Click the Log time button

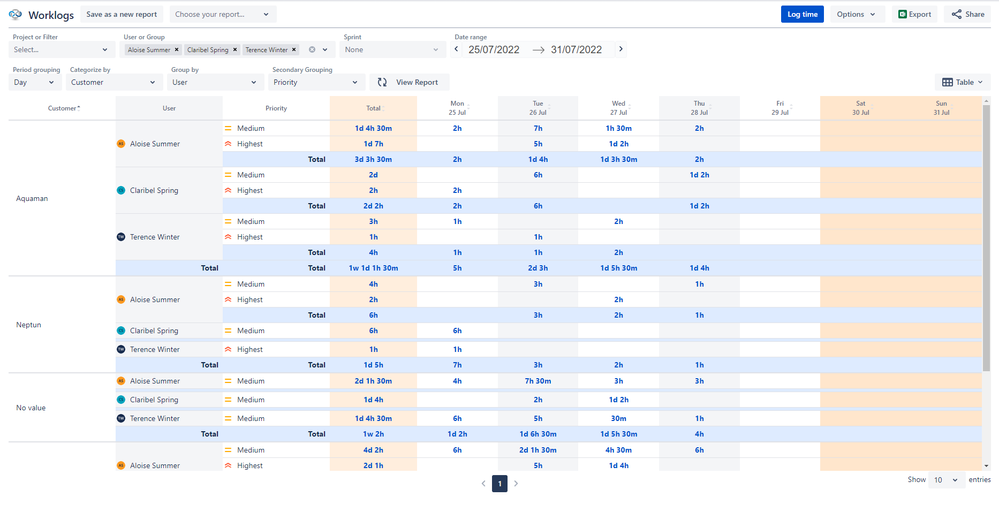click(802, 14)
